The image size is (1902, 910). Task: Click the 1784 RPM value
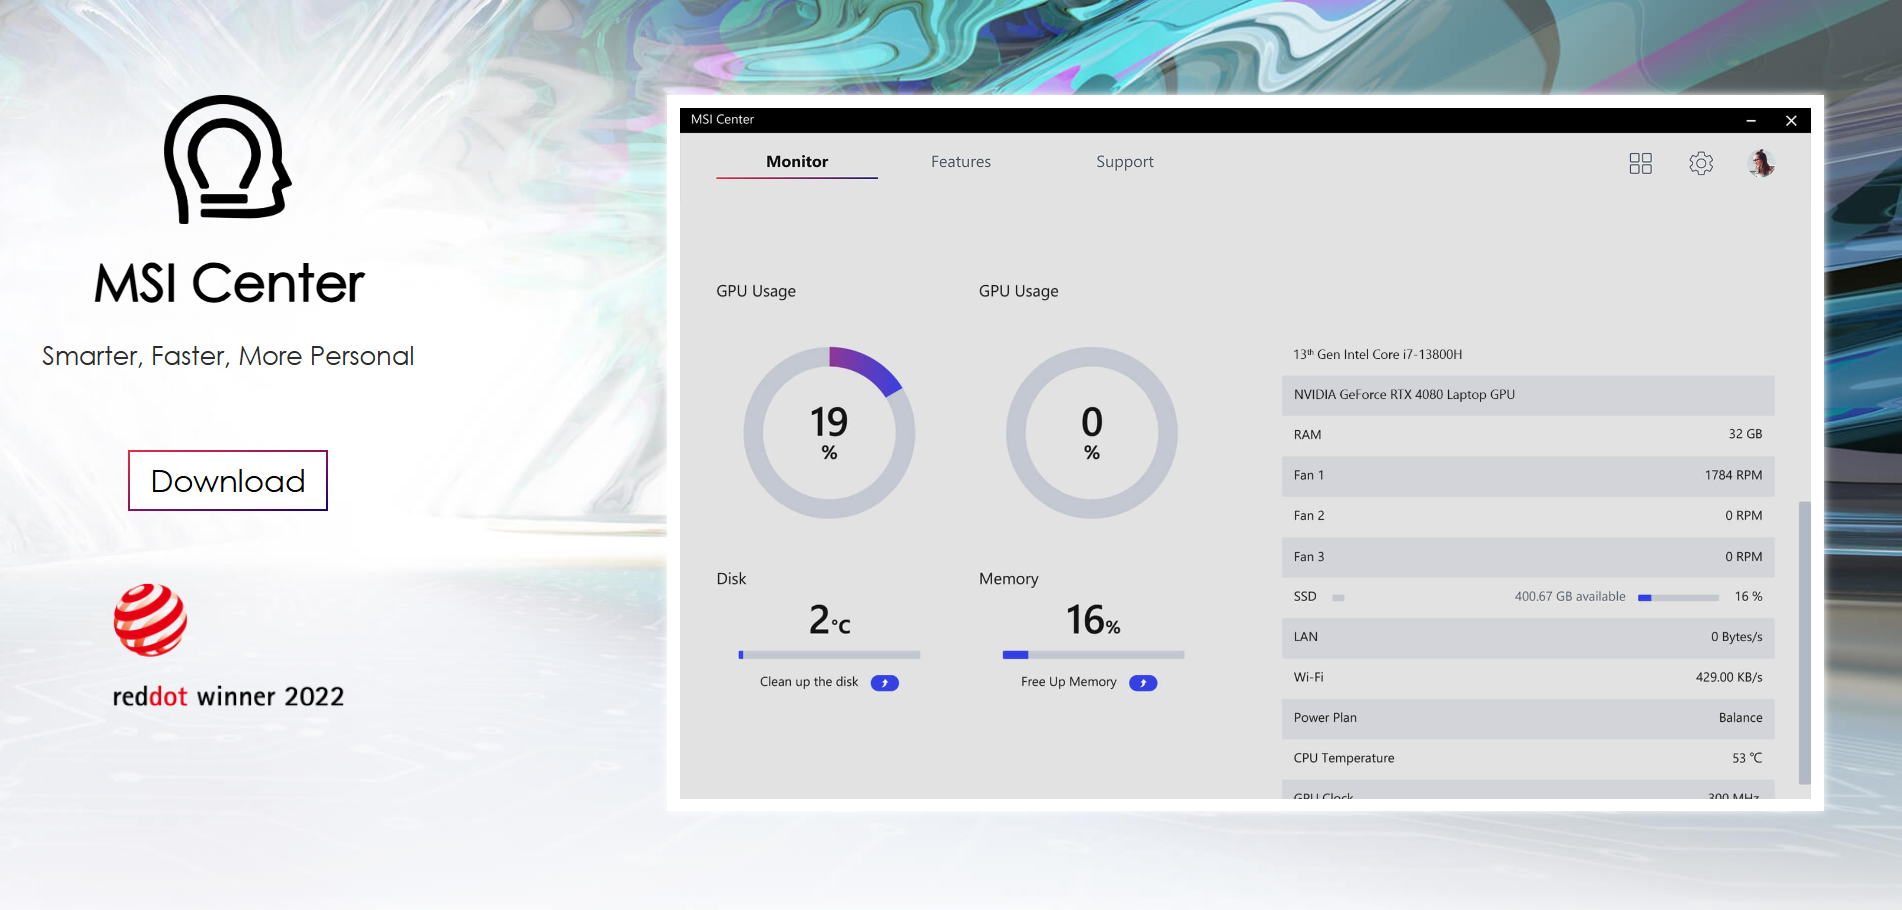(1733, 476)
